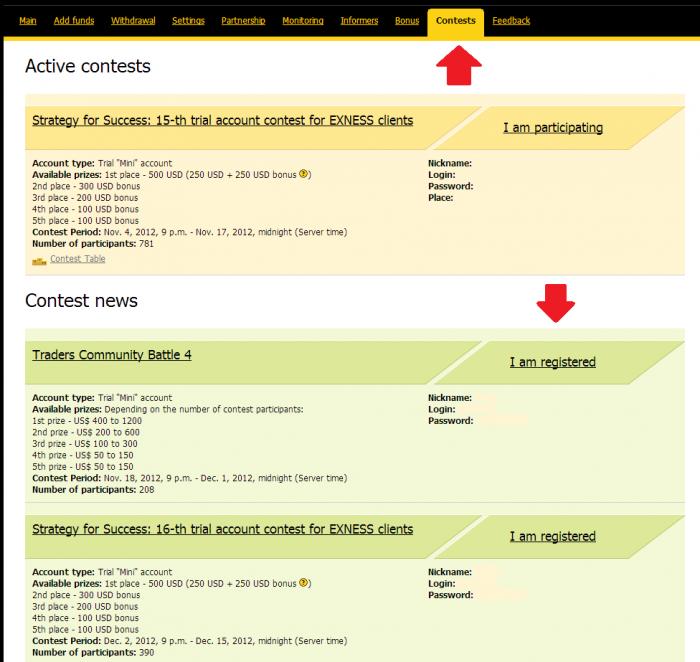Select contest period 'Nov. 18, 2012' line
The image size is (700, 662).
(189, 478)
